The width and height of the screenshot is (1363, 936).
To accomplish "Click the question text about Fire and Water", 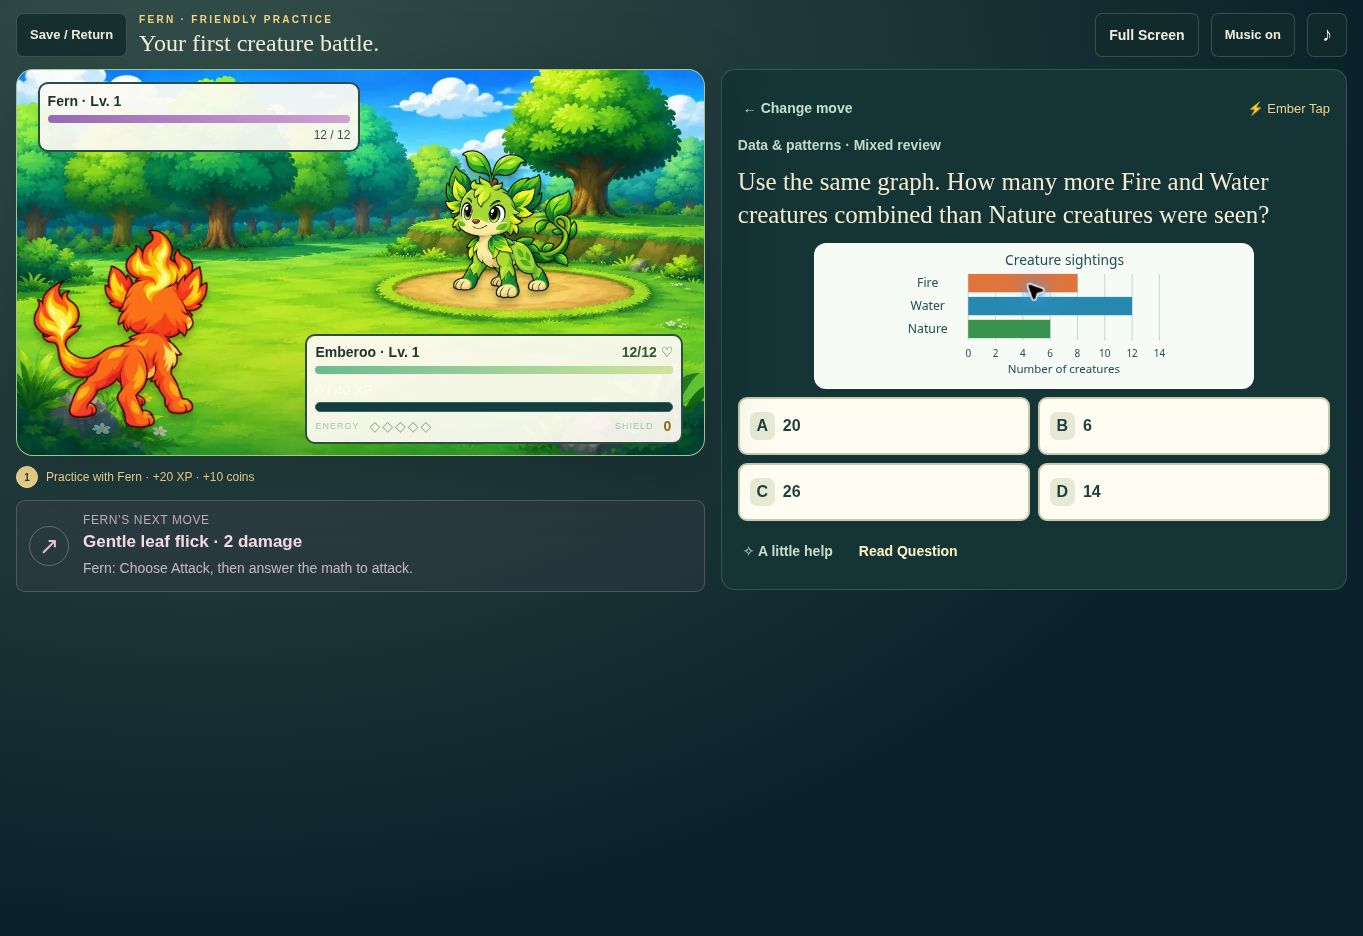I will pyautogui.click(x=1003, y=198).
